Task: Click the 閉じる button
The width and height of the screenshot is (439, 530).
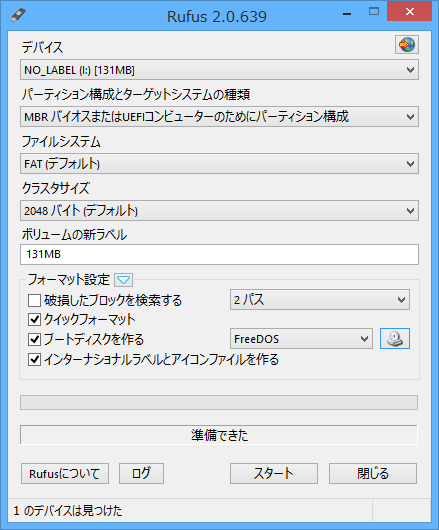Action: tap(373, 474)
